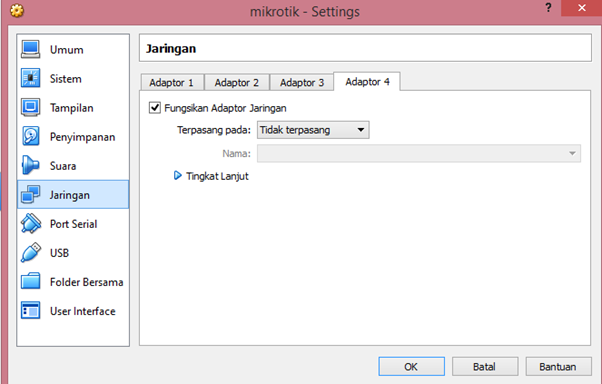602x384 pixels.
Task: Select the Folder Bersama folder icon
Action: [x=31, y=281]
